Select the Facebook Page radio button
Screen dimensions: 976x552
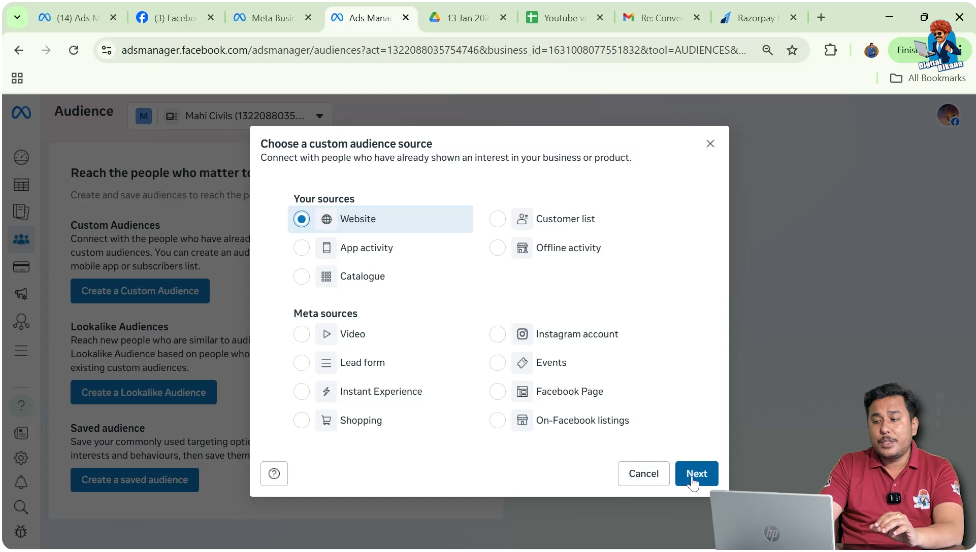click(497, 391)
